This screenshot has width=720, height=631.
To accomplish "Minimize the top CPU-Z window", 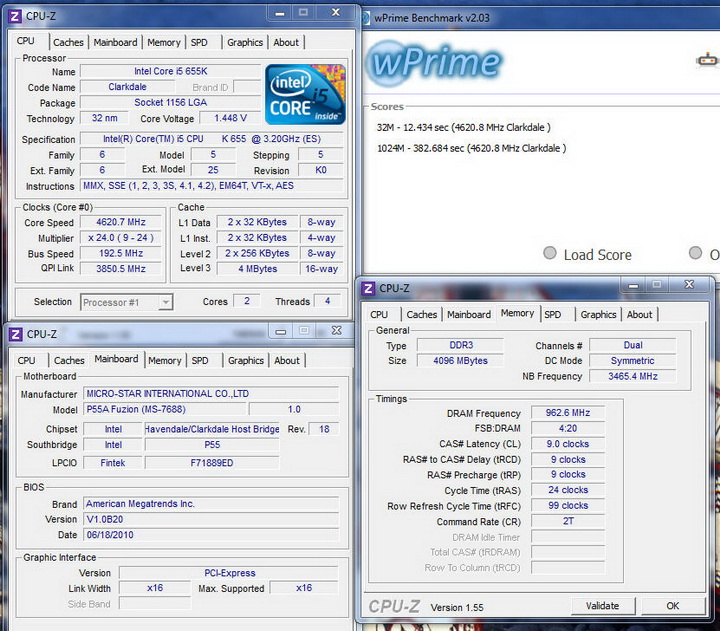I will [280, 13].
